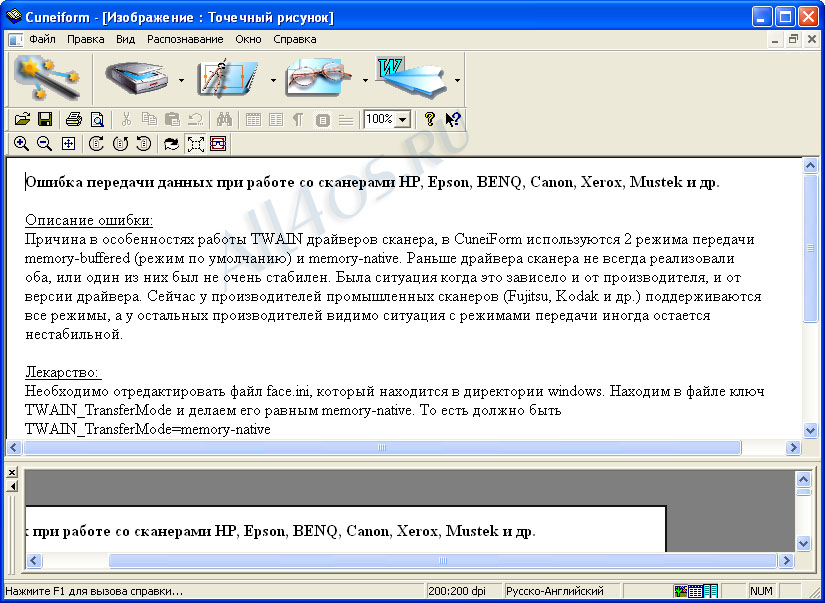Open the layout markup dropdown arrow
825x603 pixels.
point(274,80)
